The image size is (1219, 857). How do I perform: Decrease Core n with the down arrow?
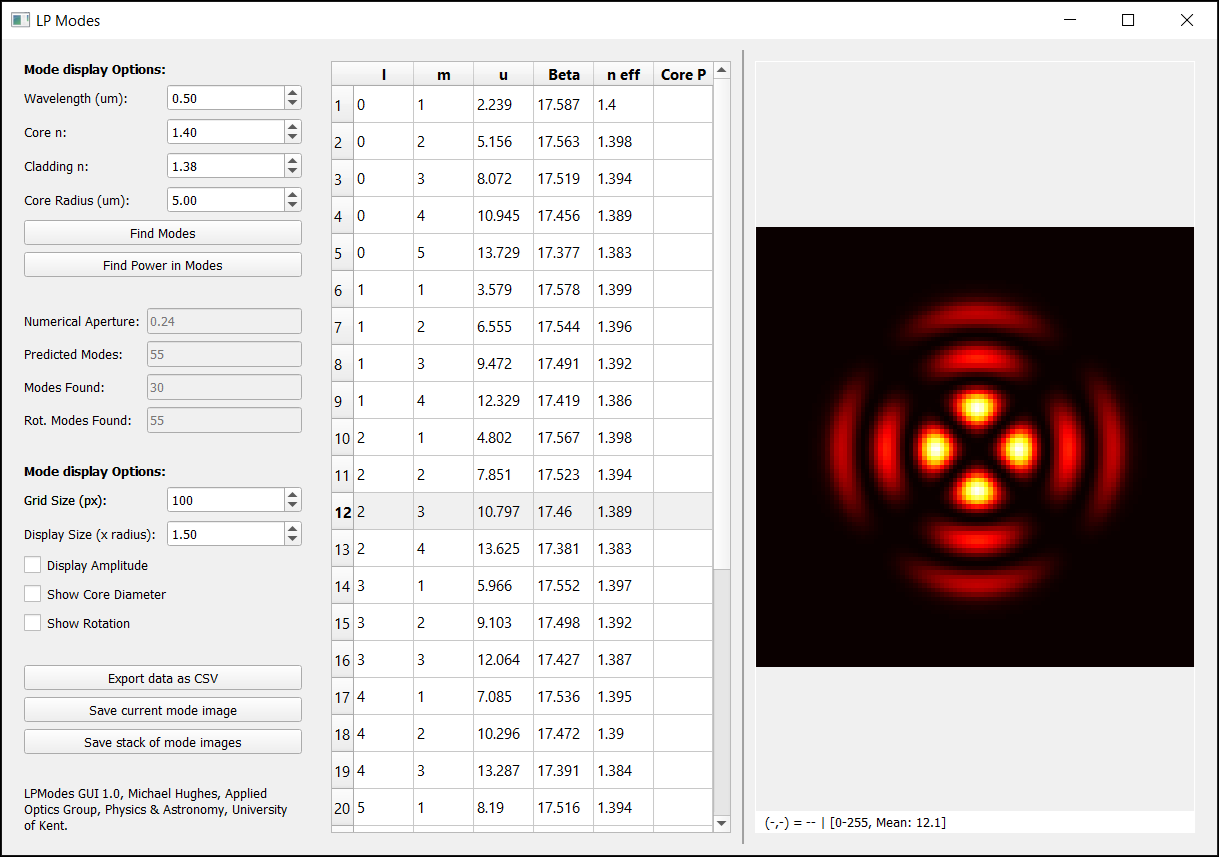point(291,137)
